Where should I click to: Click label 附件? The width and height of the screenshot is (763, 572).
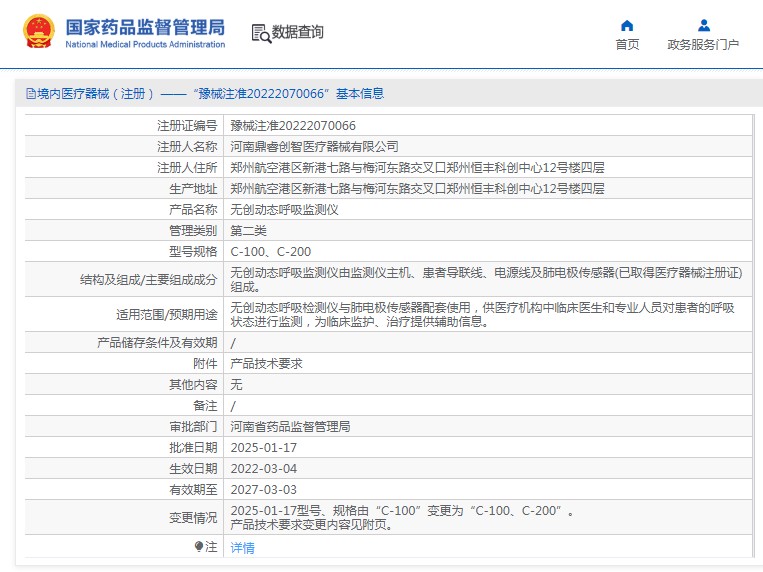[205, 363]
